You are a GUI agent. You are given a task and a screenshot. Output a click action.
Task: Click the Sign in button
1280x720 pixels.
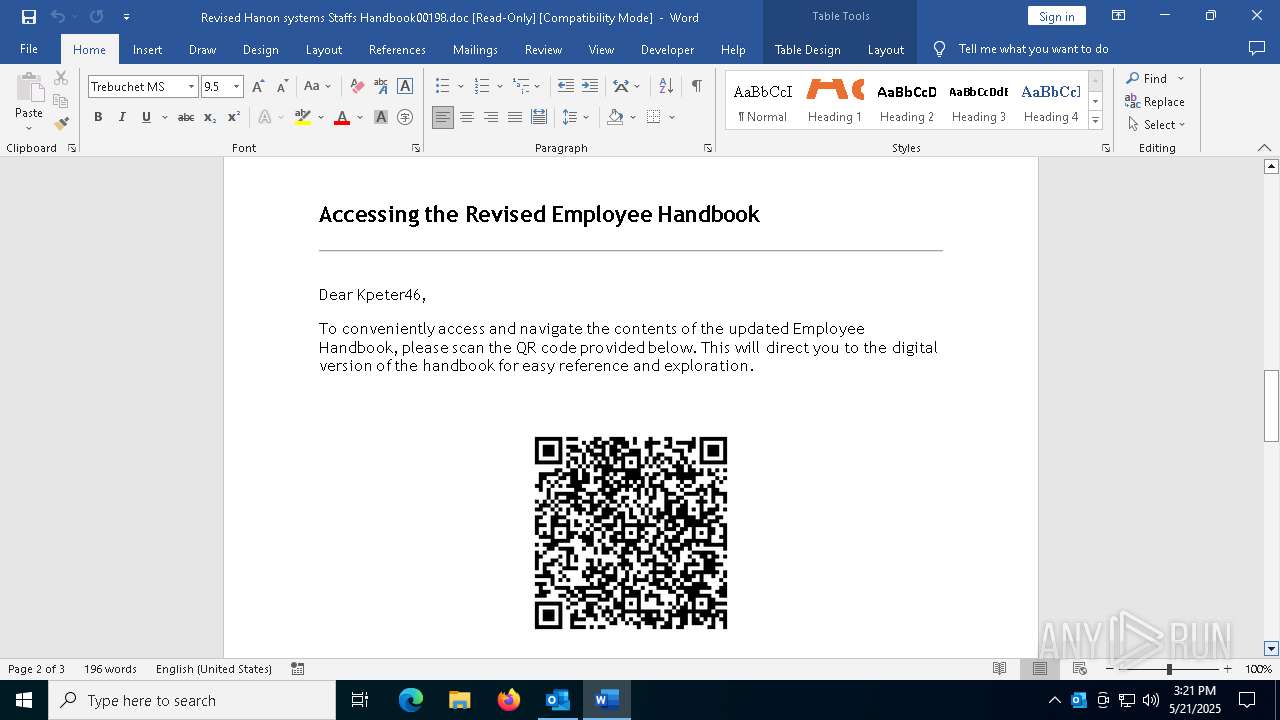[1056, 16]
